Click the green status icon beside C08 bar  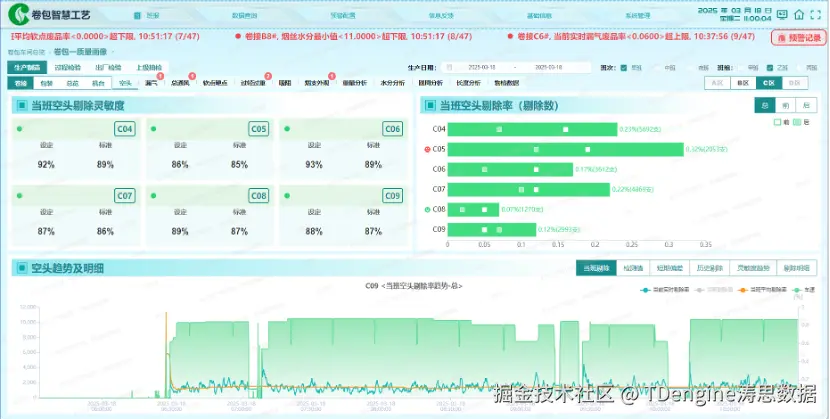(x=428, y=209)
